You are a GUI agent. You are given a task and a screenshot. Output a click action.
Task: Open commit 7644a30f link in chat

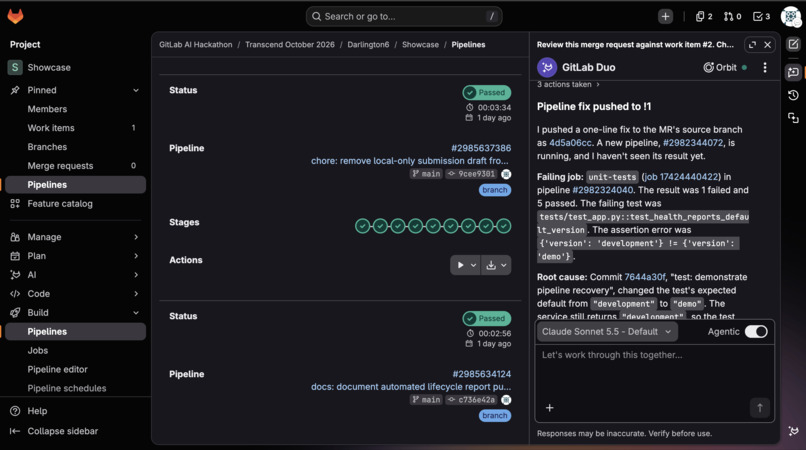(x=645, y=277)
